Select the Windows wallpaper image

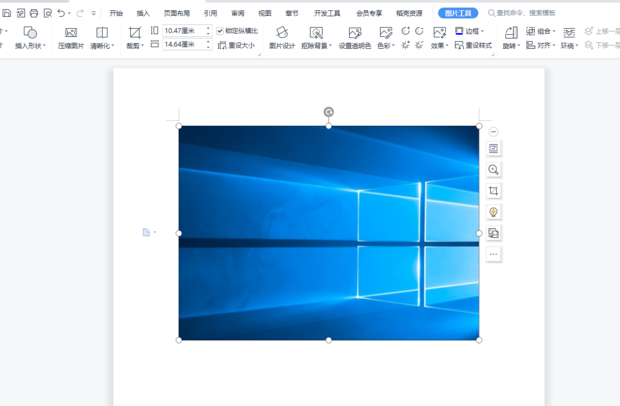329,233
